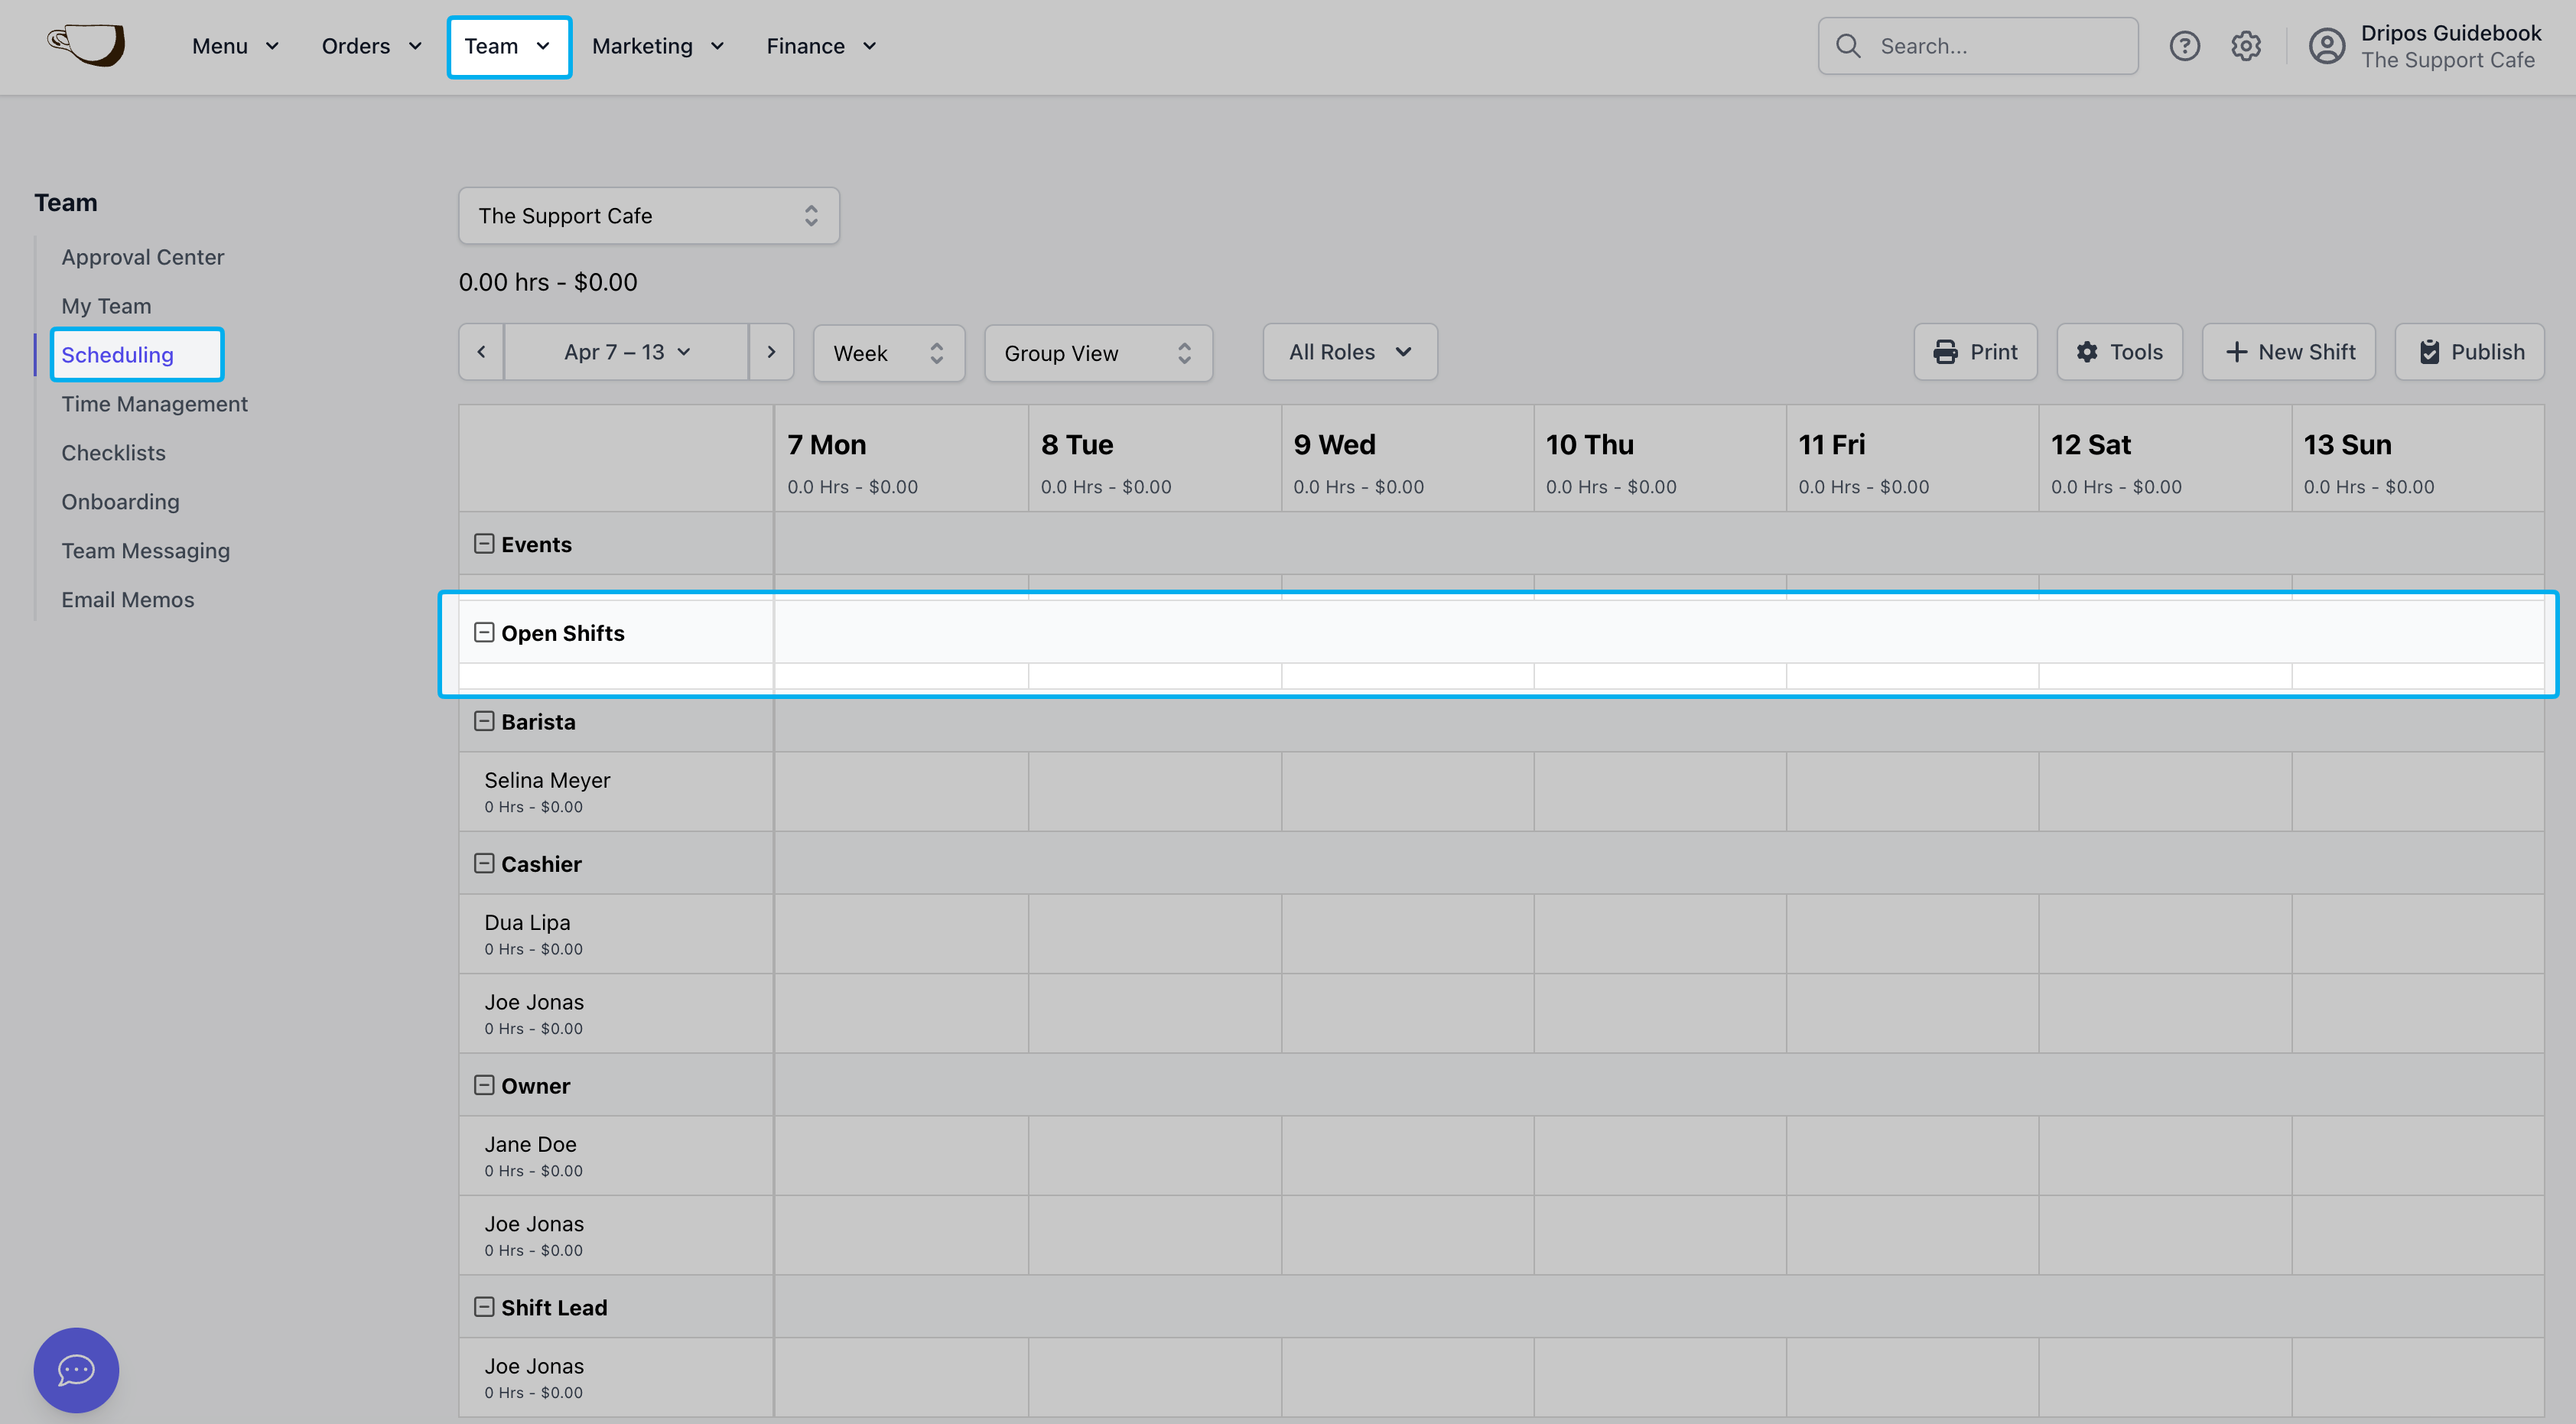
Task: Click the 11 Fri column header
Action: [x=1913, y=459]
